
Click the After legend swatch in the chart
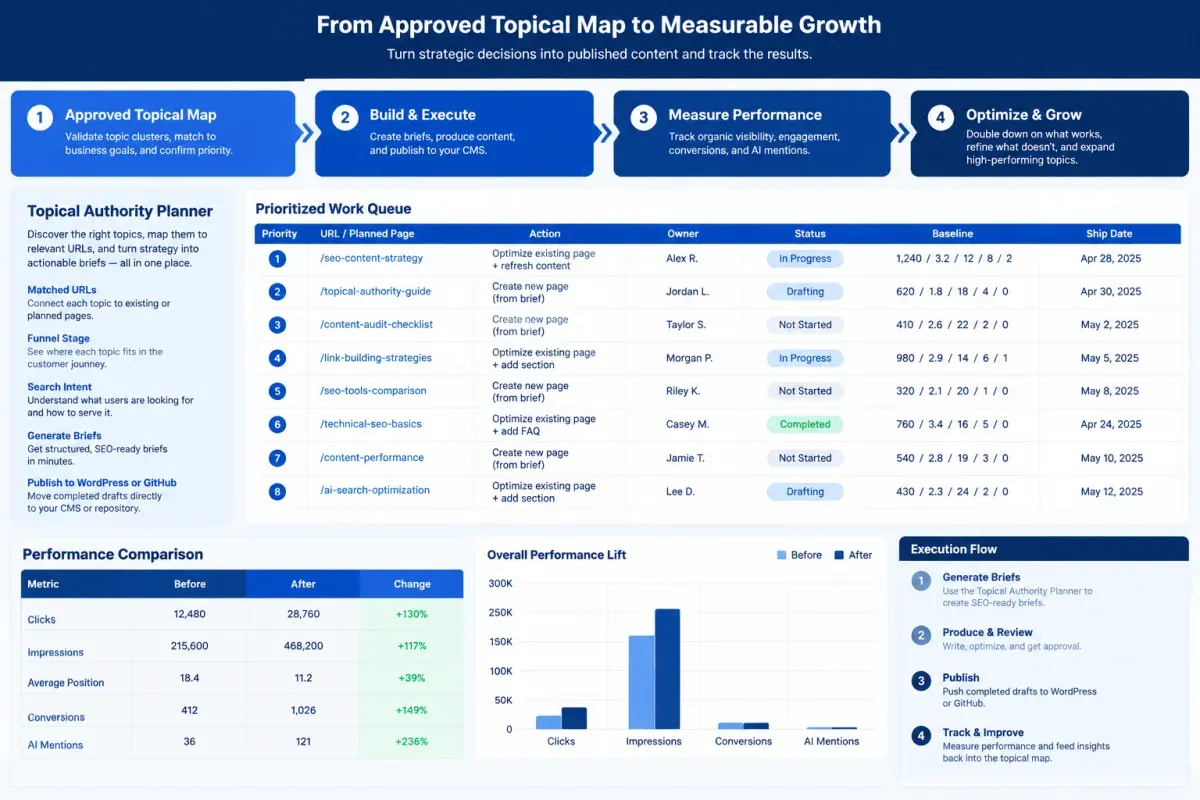[839, 555]
